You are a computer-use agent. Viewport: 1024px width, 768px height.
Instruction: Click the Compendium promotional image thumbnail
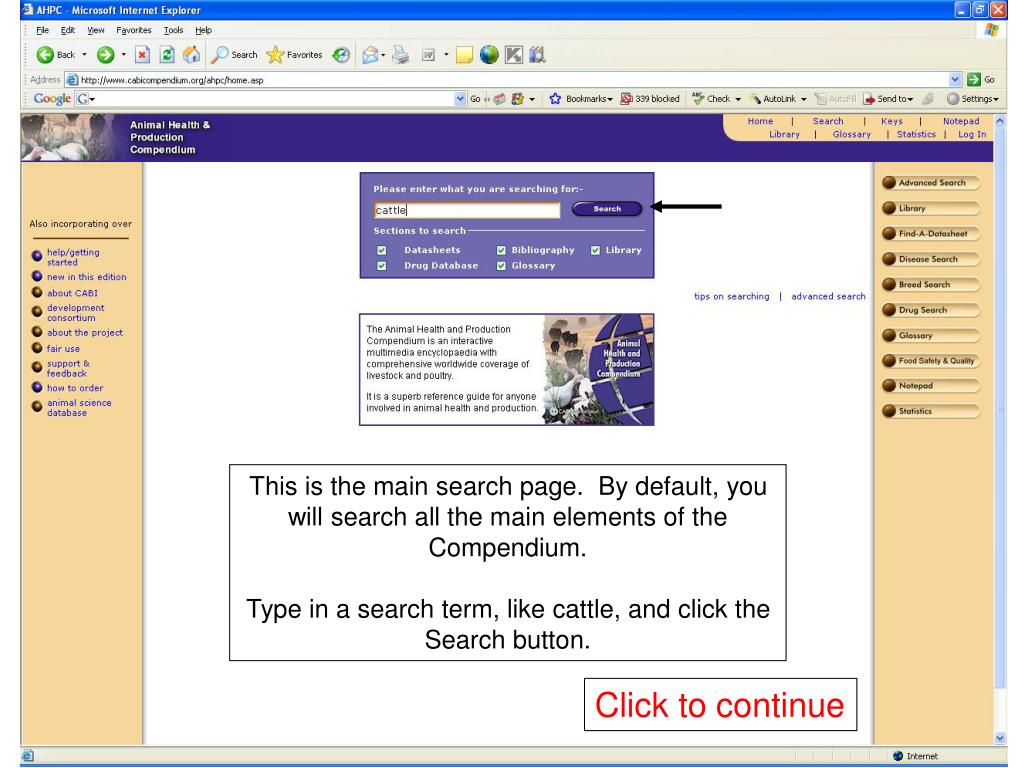click(x=598, y=370)
